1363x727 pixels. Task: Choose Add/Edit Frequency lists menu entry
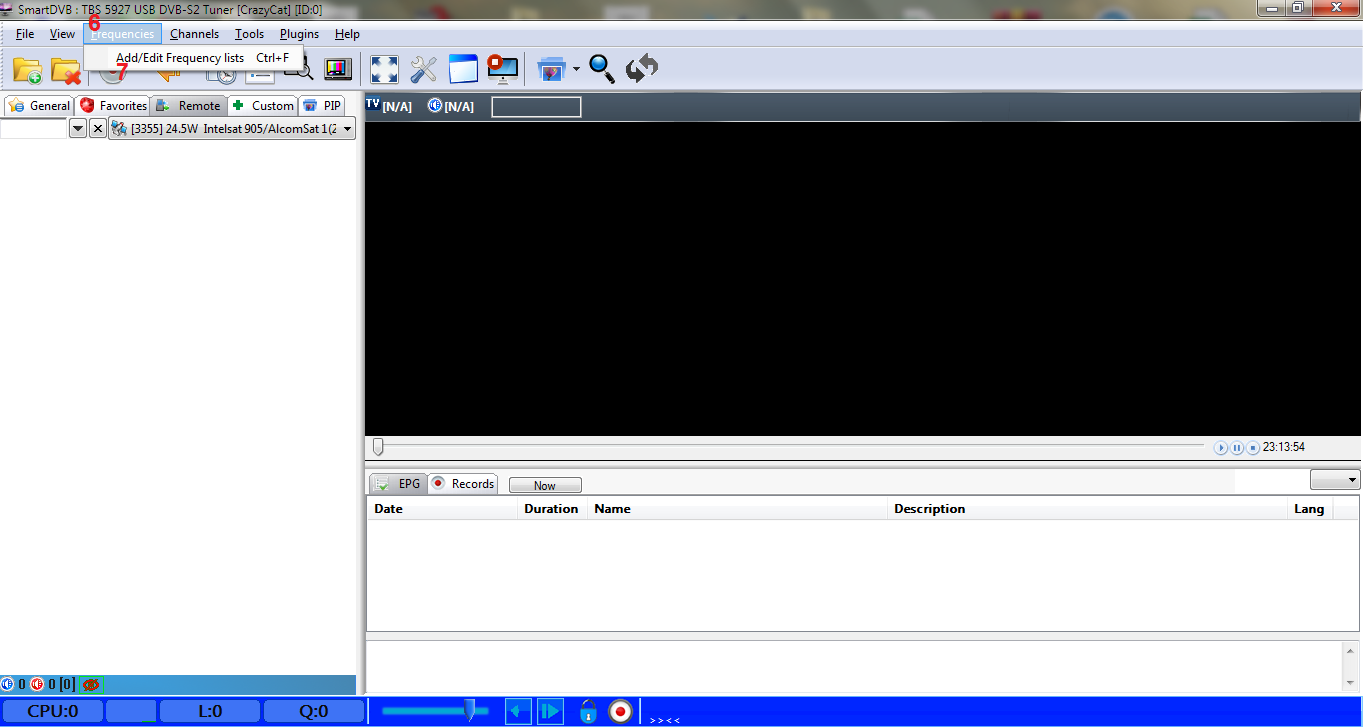(194, 58)
